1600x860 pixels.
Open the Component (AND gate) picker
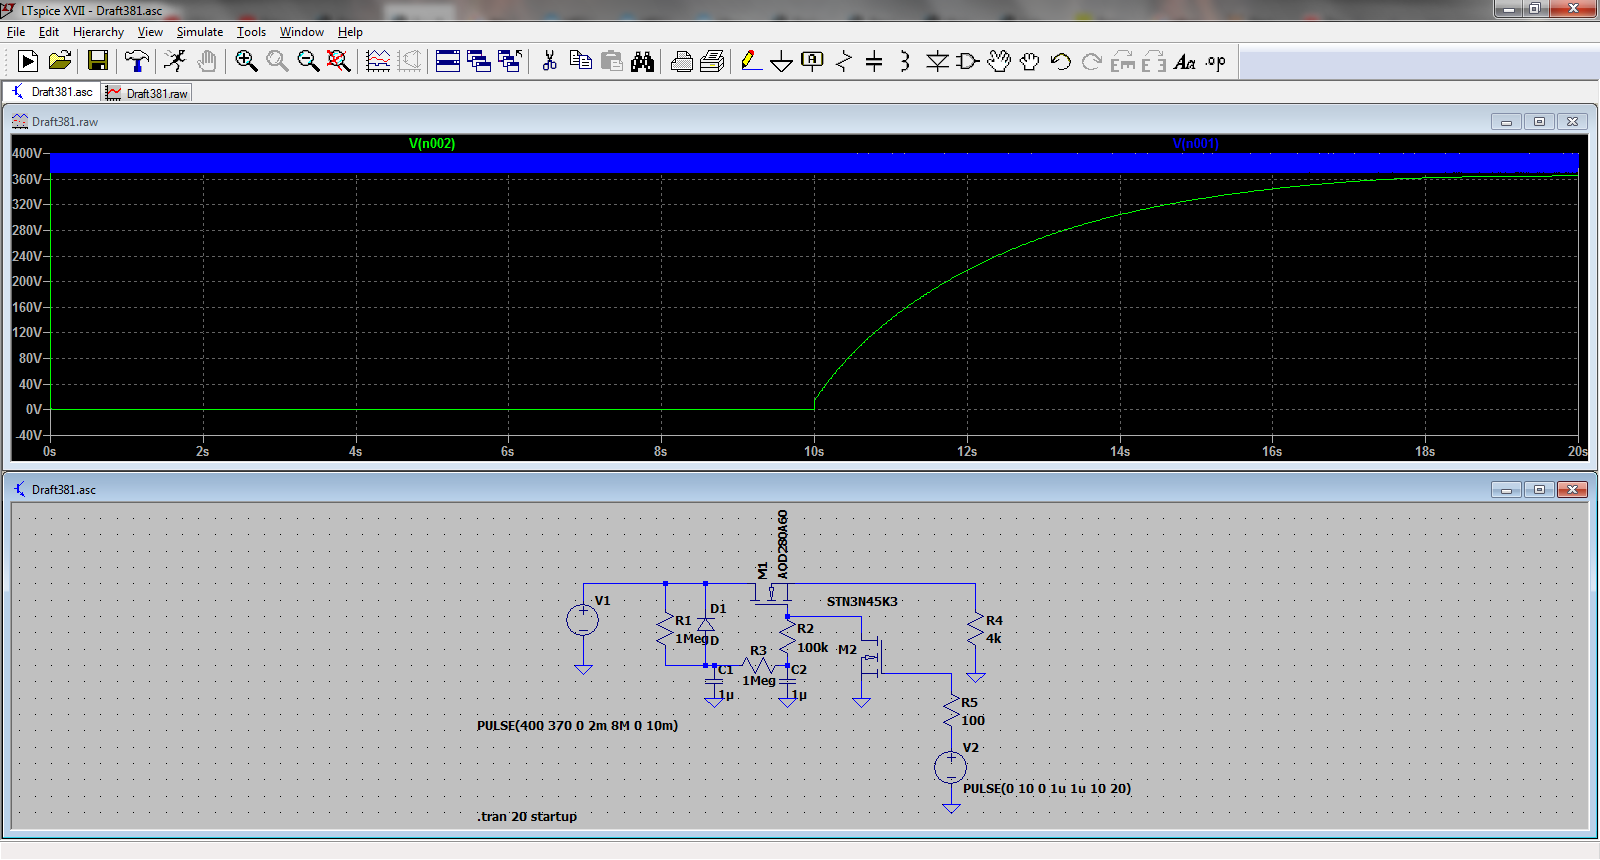click(x=967, y=62)
